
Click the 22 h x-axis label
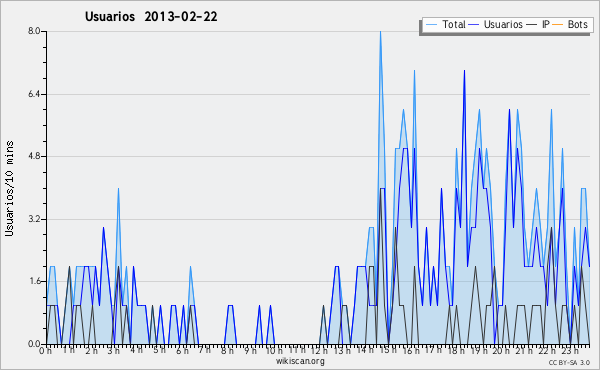[546, 350]
